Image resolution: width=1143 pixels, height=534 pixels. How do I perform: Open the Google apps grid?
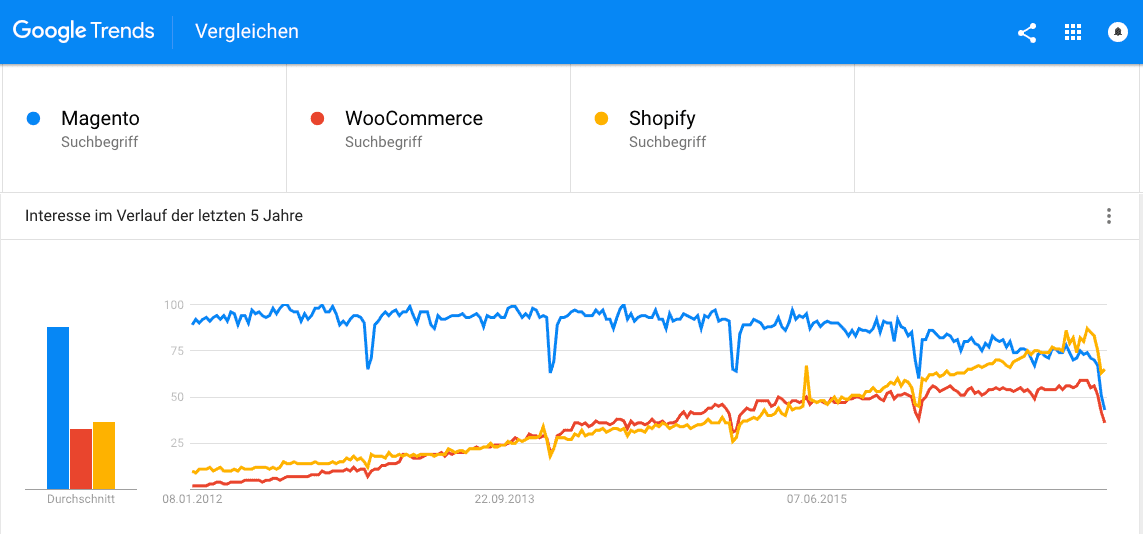point(1073,32)
